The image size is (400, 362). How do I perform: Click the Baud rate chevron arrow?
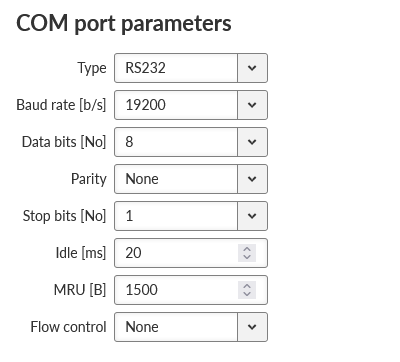pos(252,105)
